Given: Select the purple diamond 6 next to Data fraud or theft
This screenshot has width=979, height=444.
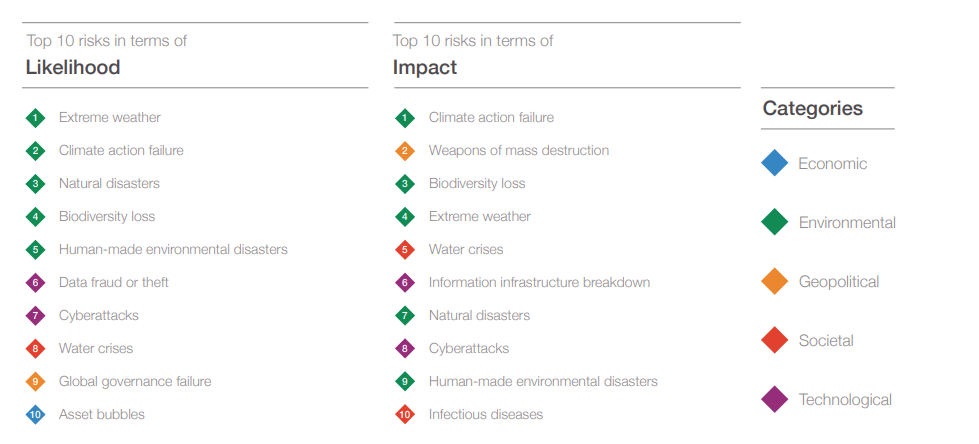Looking at the screenshot, I should pyautogui.click(x=36, y=283).
